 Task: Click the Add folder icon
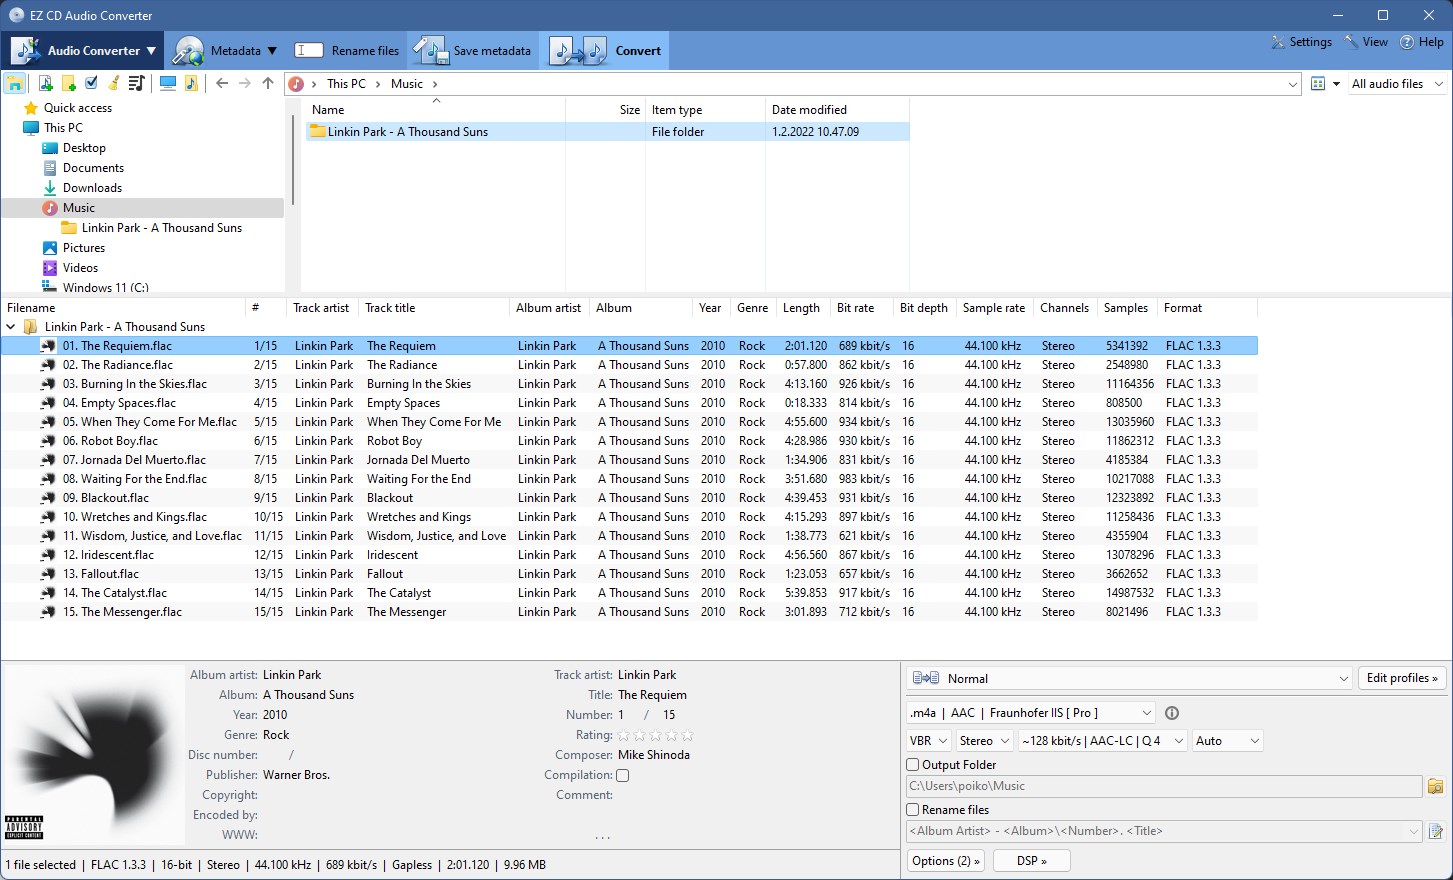click(68, 83)
